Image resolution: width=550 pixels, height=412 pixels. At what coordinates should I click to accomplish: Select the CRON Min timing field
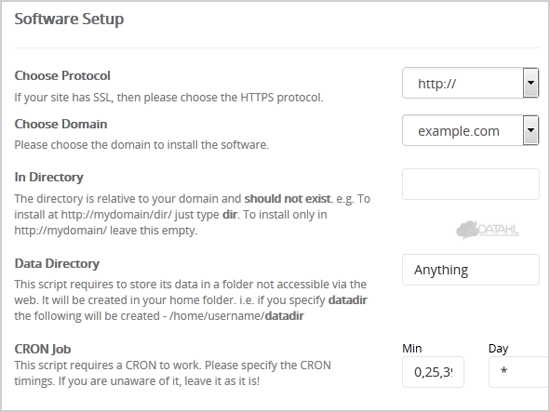433,372
